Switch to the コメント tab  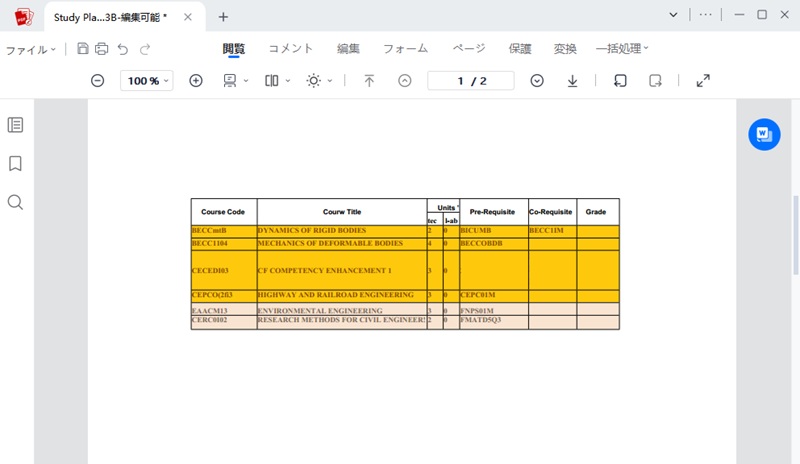(291, 48)
